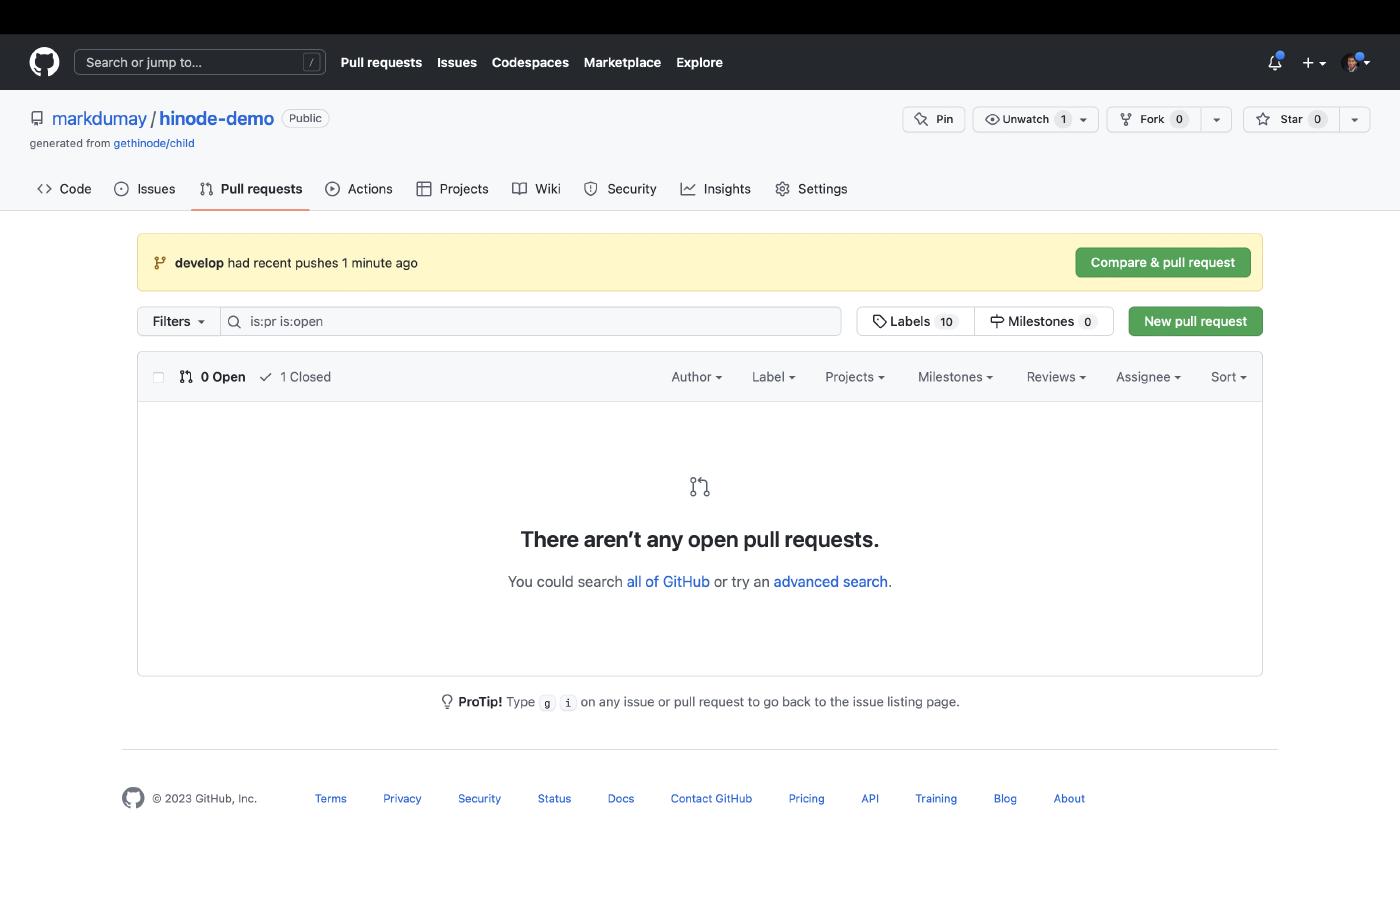Open the repository Security tab
This screenshot has height=909, width=1400.
click(620, 189)
